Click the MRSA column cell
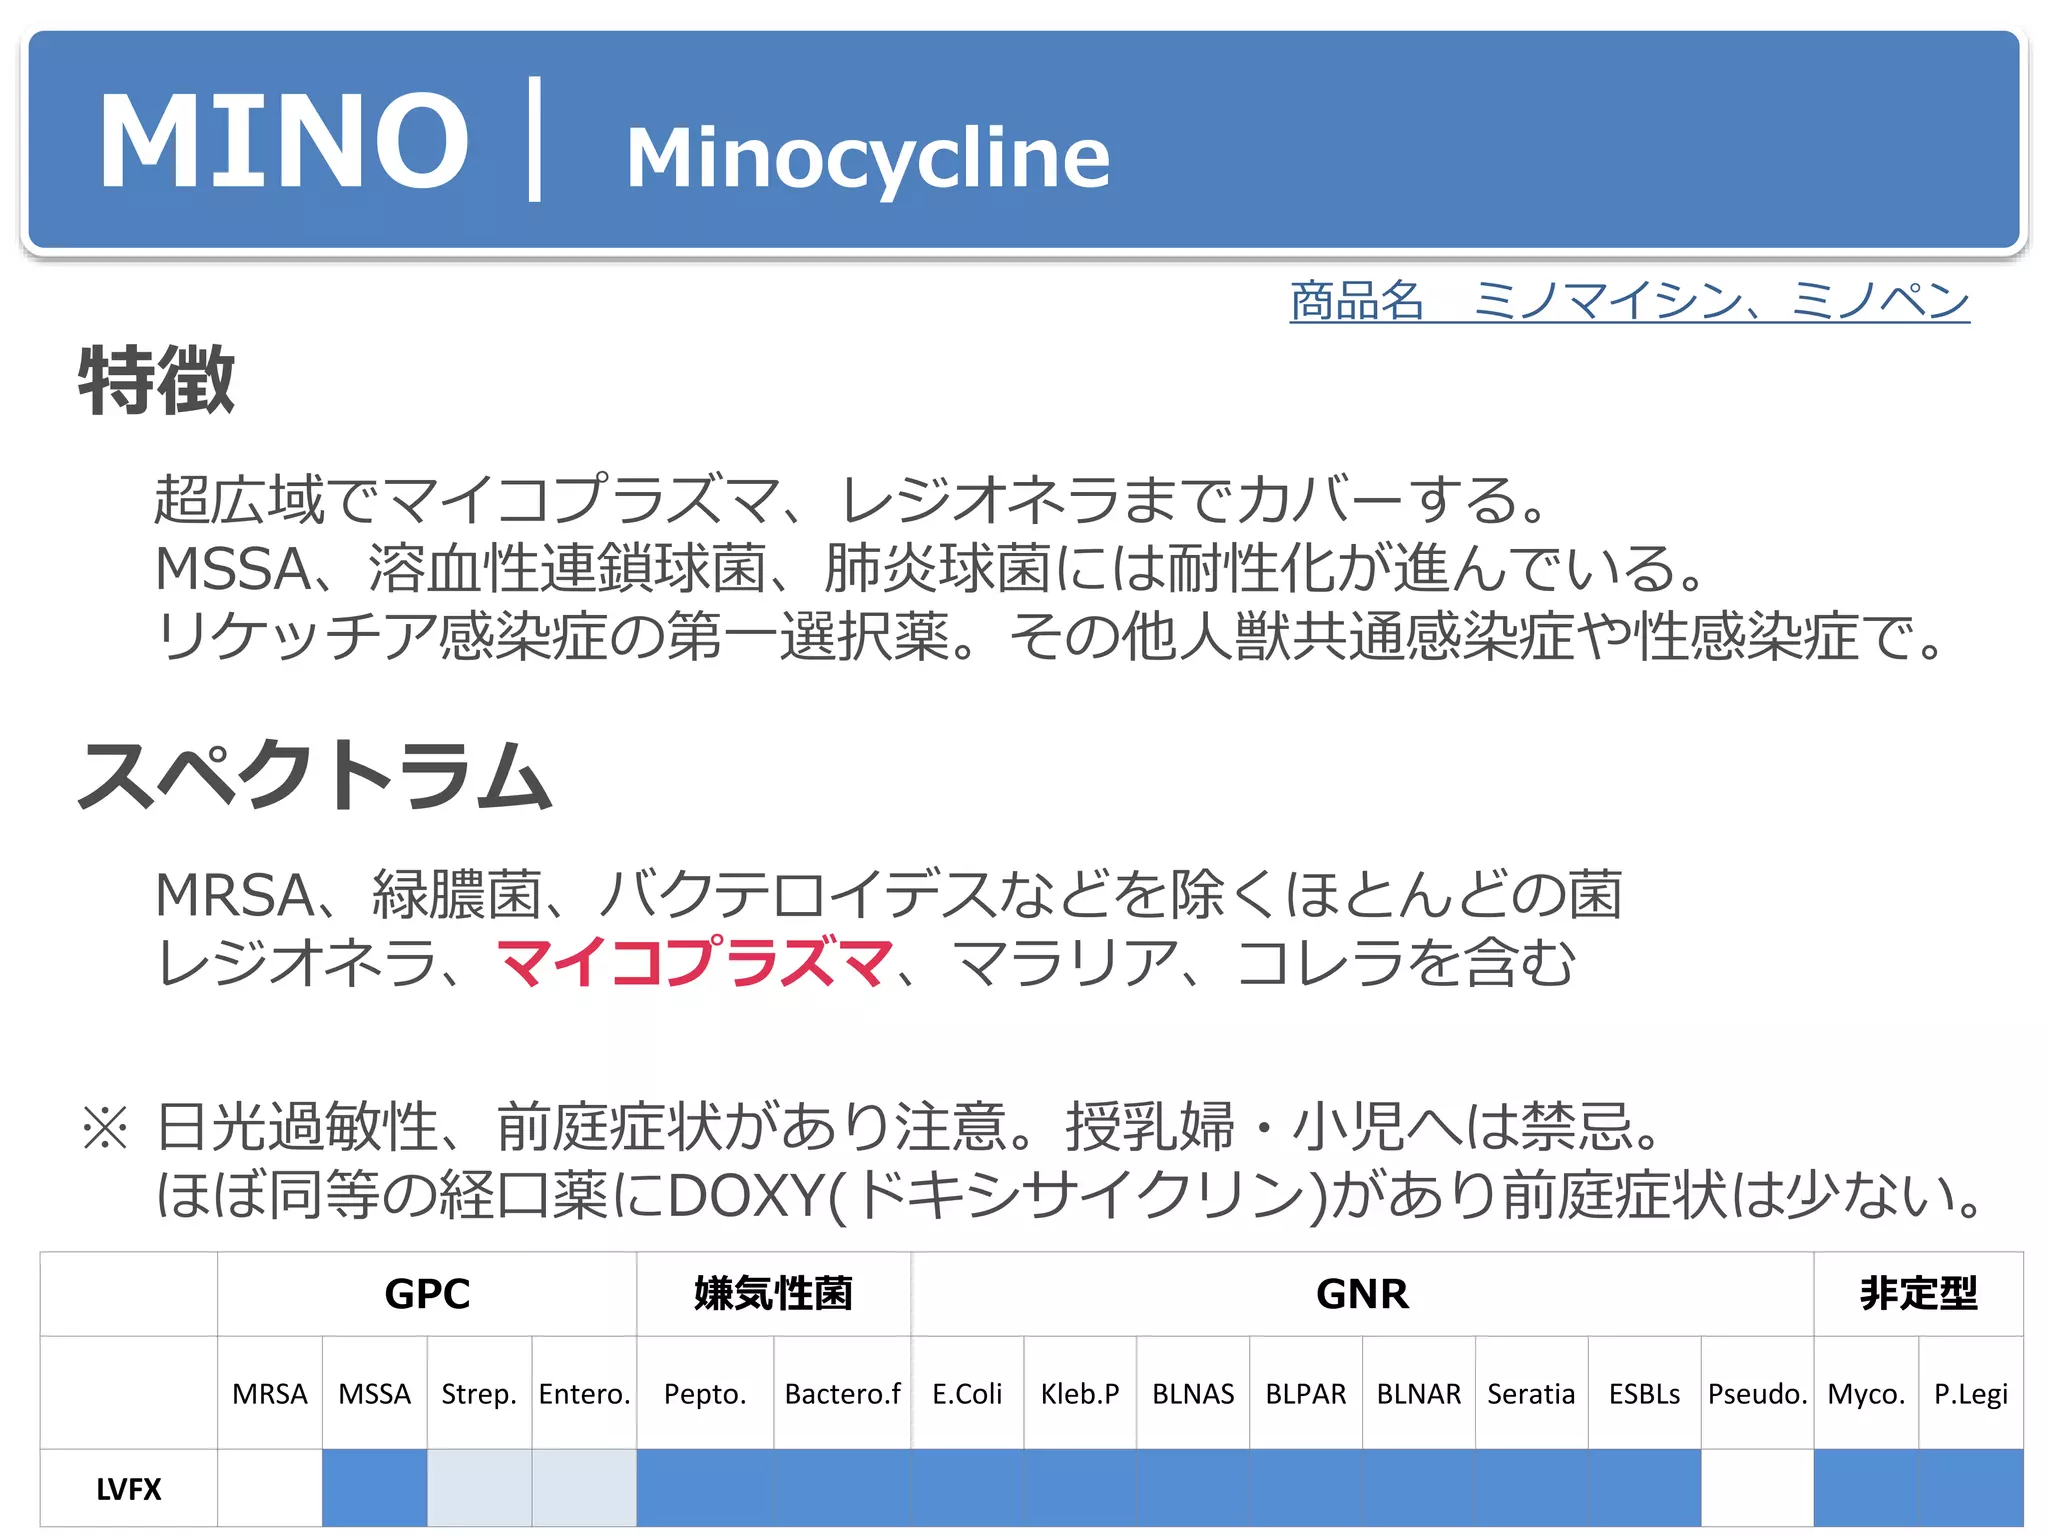This screenshot has width=2048, height=1536. (x=270, y=1393)
